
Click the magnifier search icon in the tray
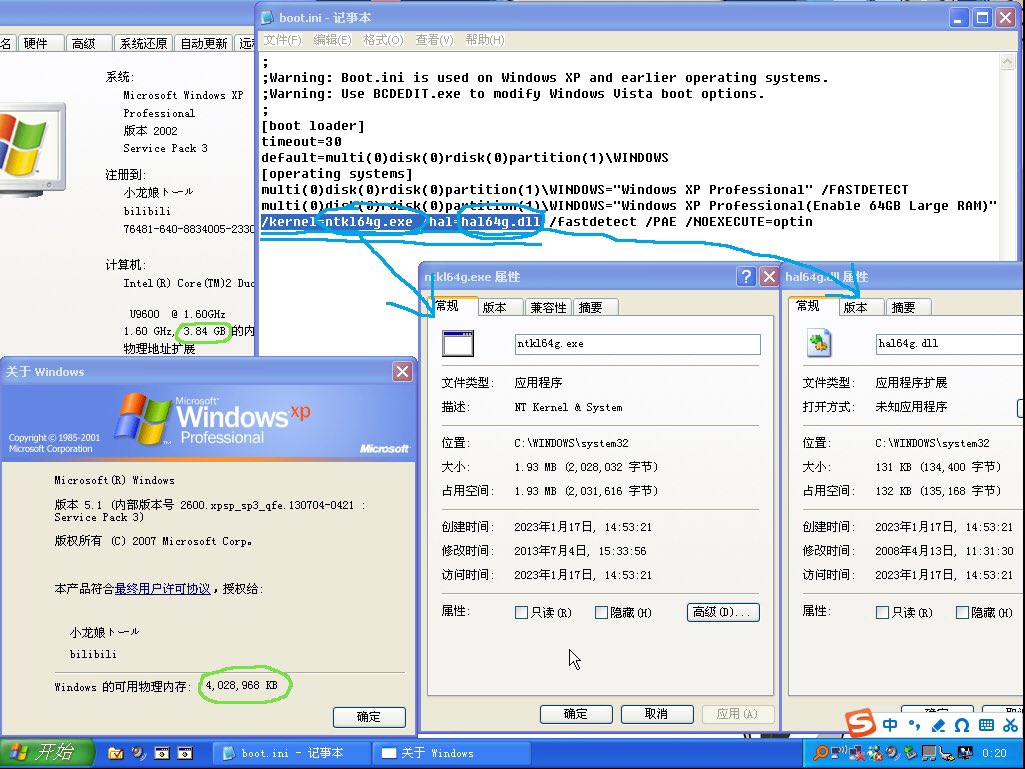click(x=822, y=752)
